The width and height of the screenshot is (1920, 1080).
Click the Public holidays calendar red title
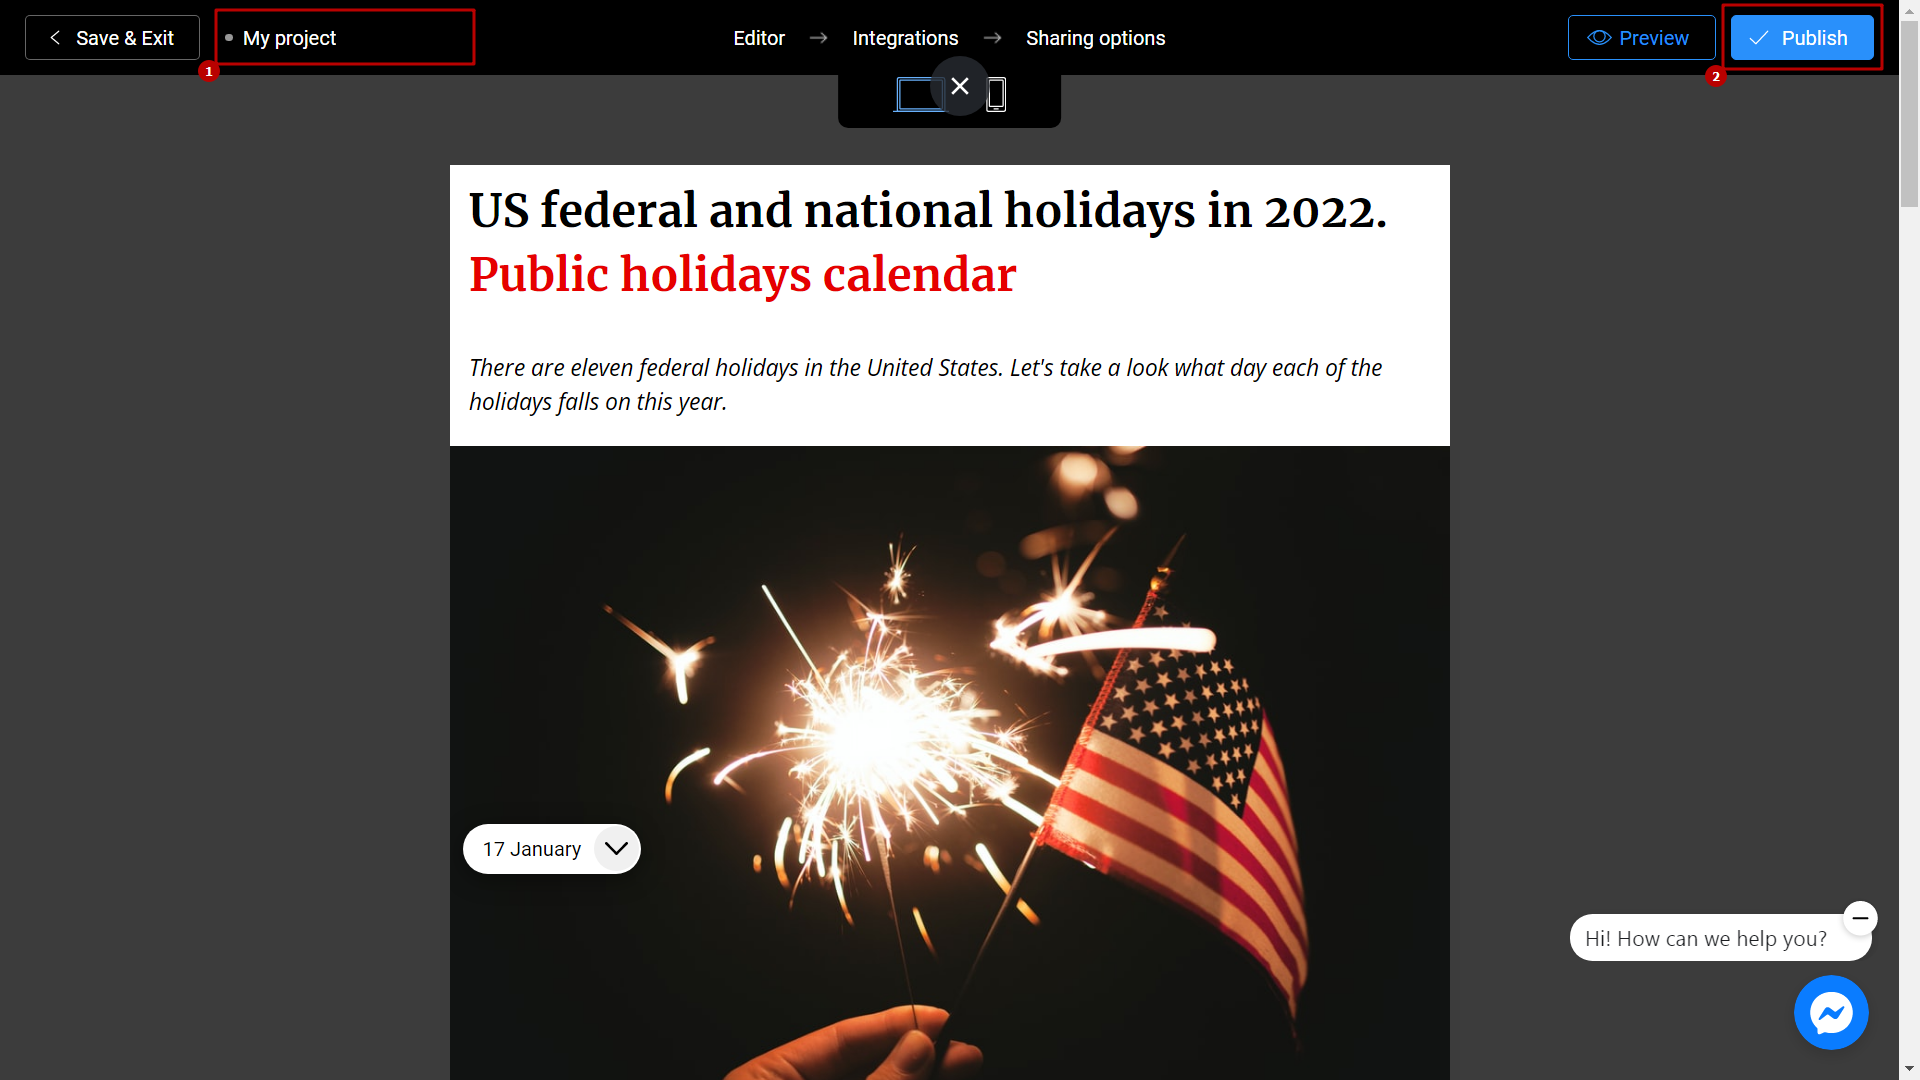(742, 274)
